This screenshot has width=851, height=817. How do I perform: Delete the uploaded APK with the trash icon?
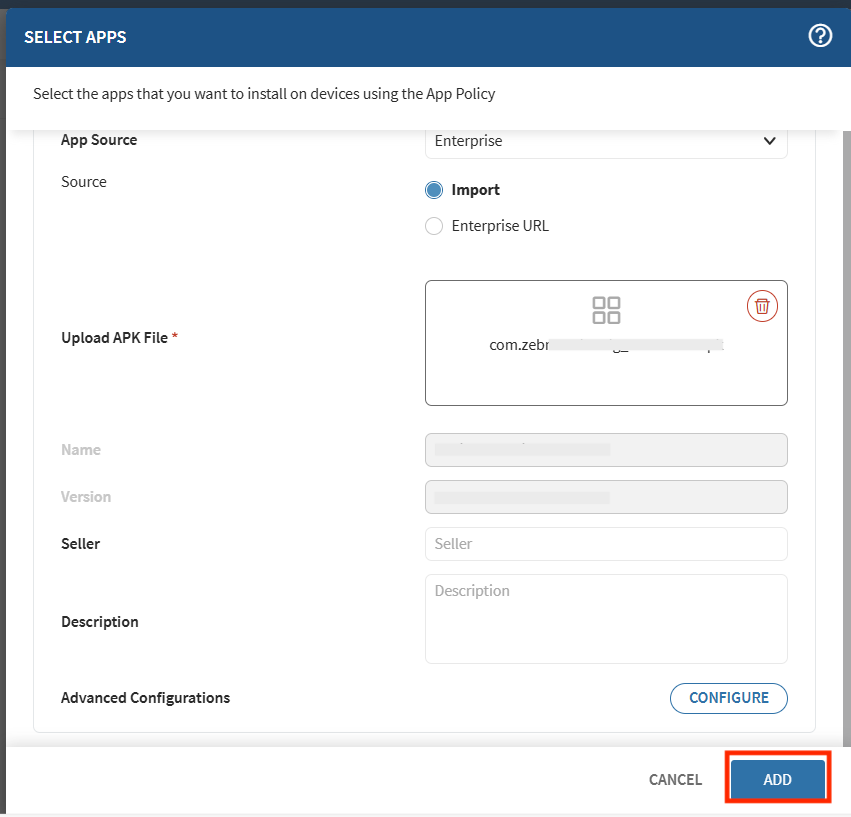pos(762,306)
